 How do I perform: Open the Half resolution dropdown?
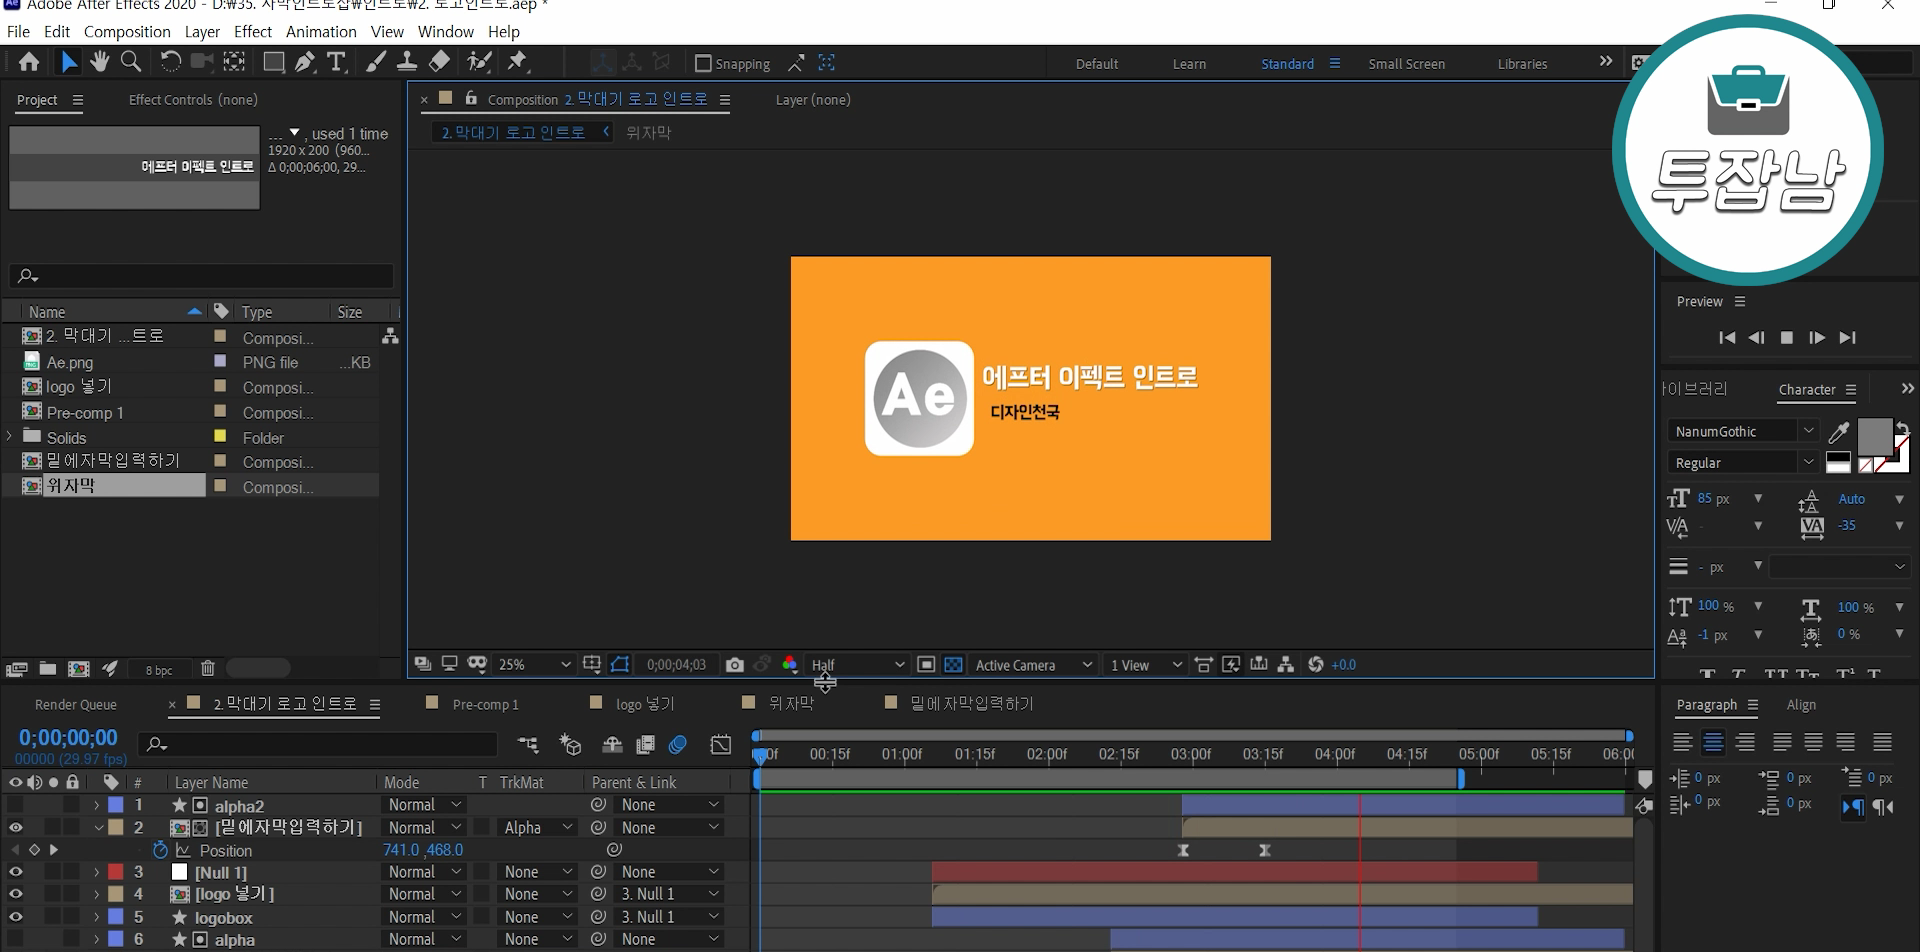(858, 665)
